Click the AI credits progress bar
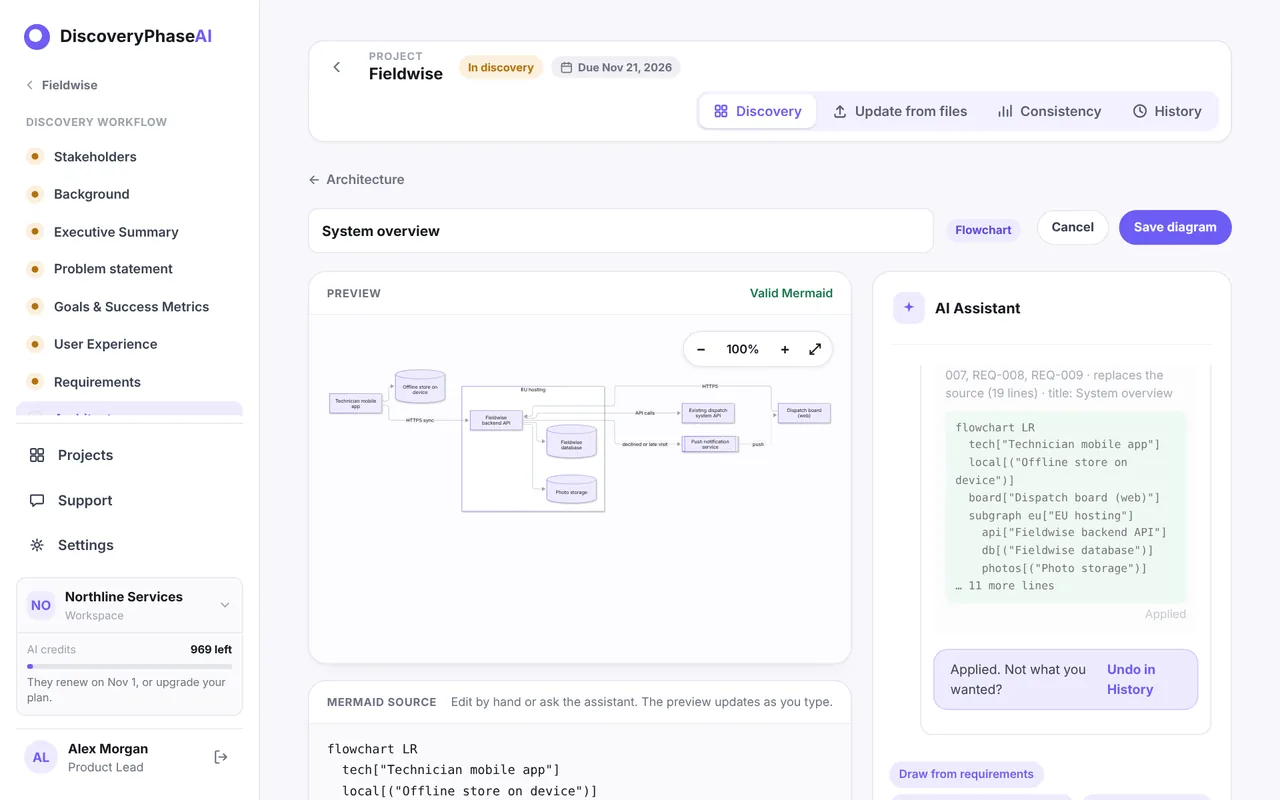 coord(129,666)
